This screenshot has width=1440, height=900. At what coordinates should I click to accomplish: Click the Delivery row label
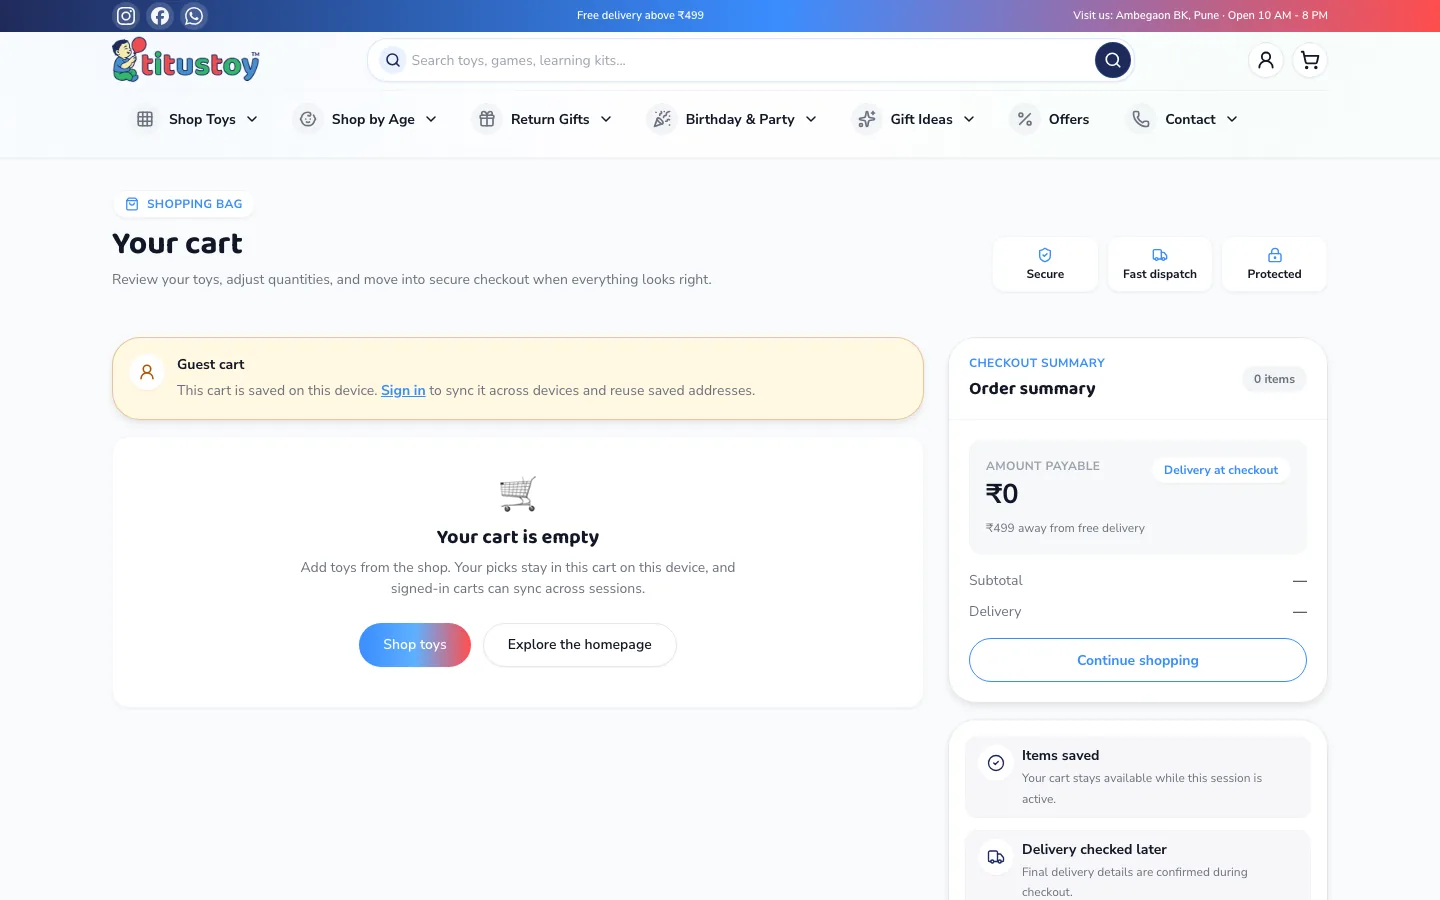[x=995, y=611]
